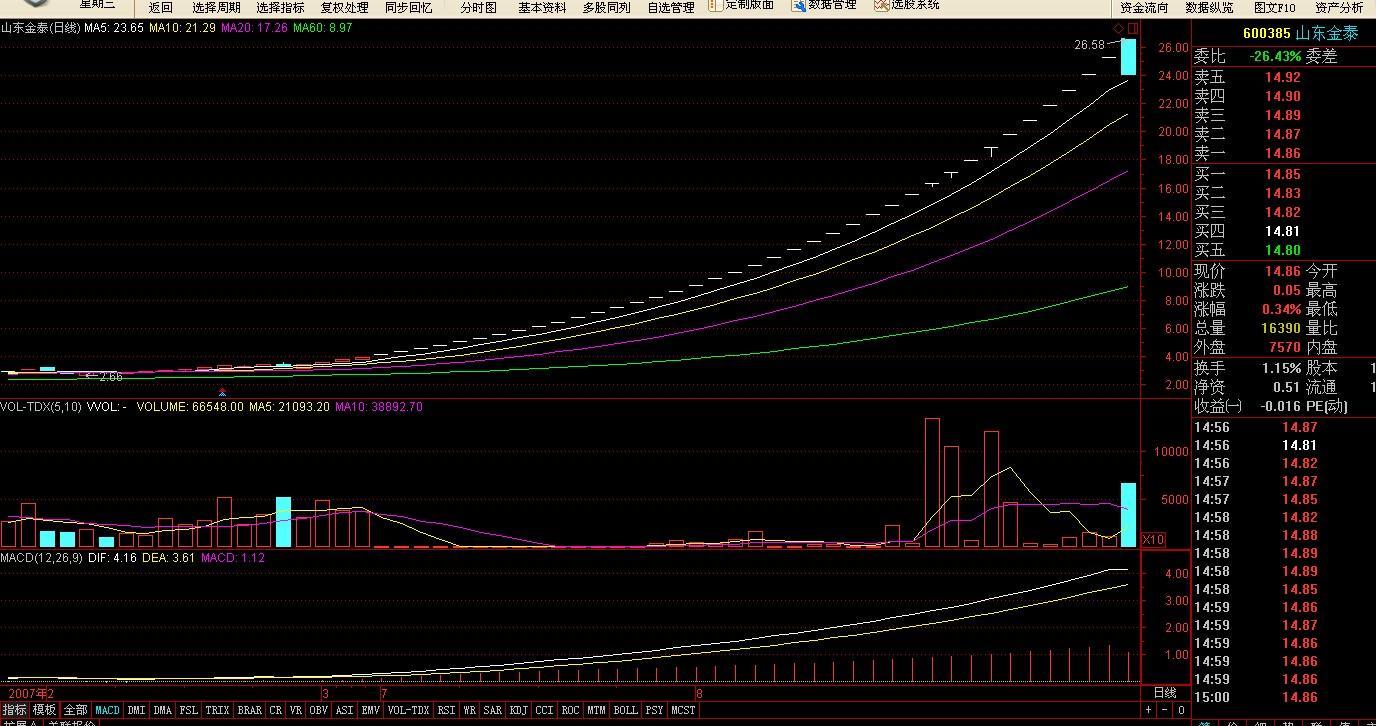Select the BOLL indicator tab

click(625, 710)
